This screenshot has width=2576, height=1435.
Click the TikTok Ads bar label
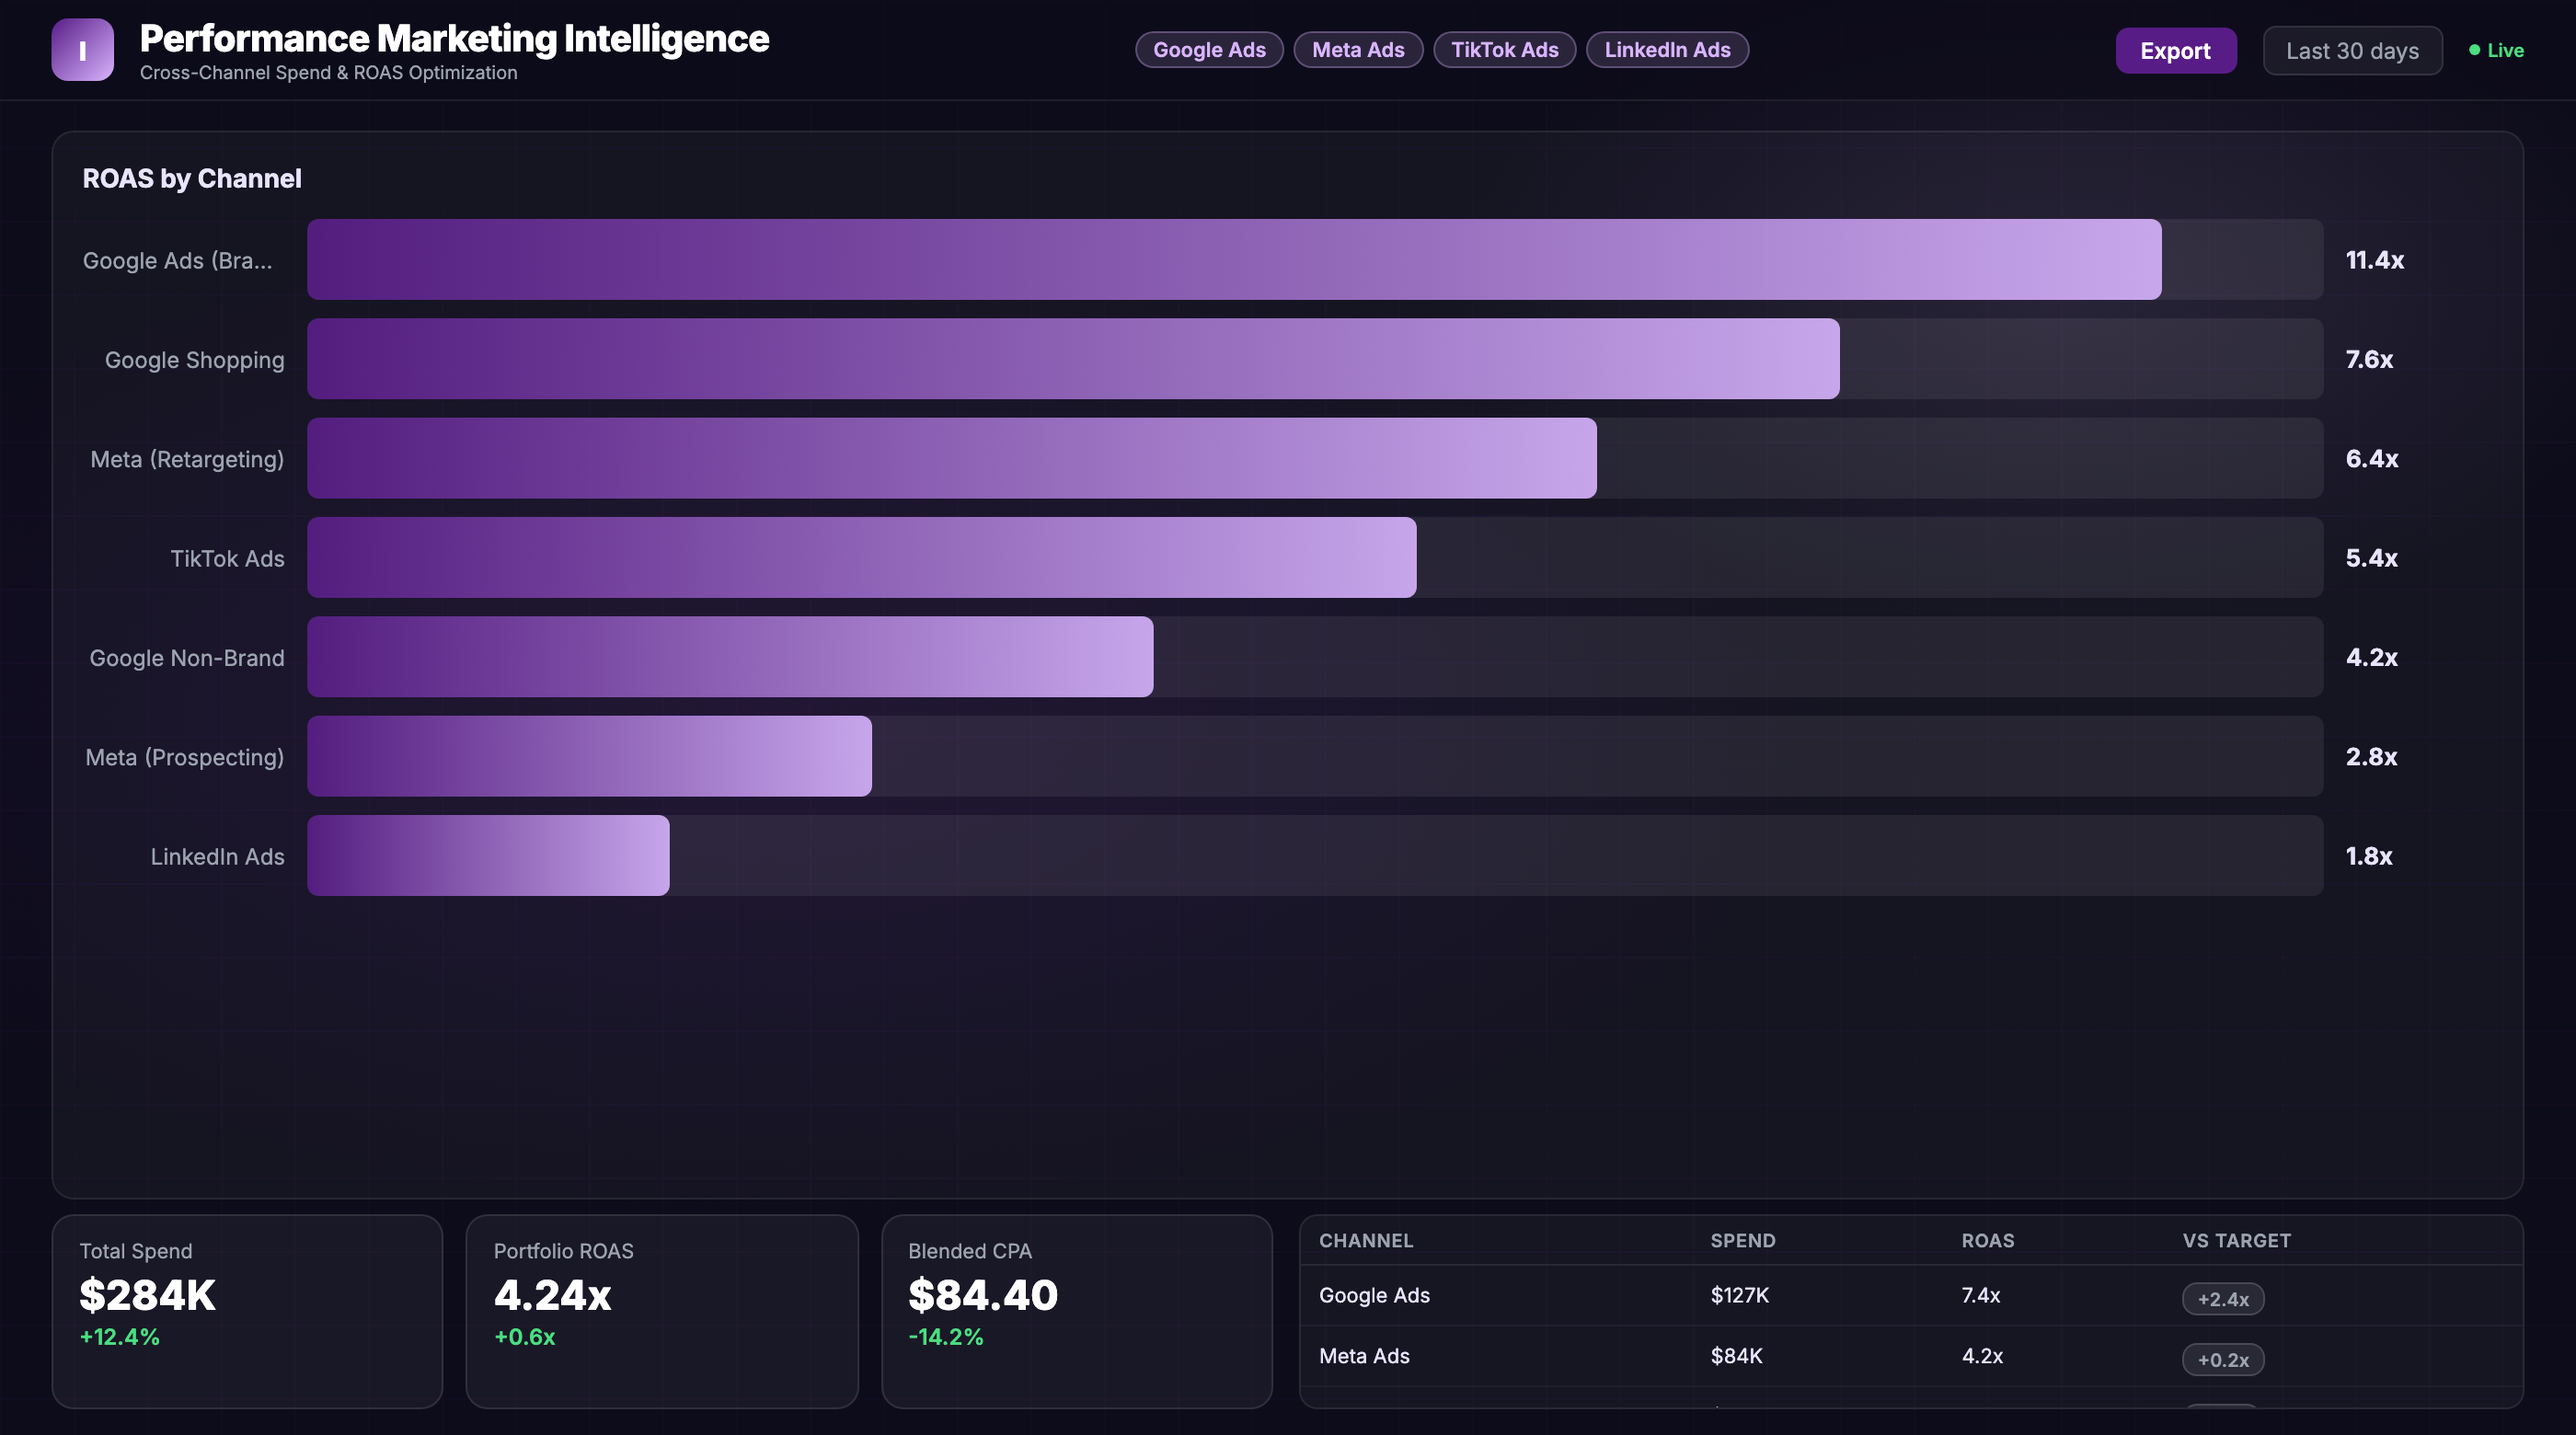(x=227, y=558)
